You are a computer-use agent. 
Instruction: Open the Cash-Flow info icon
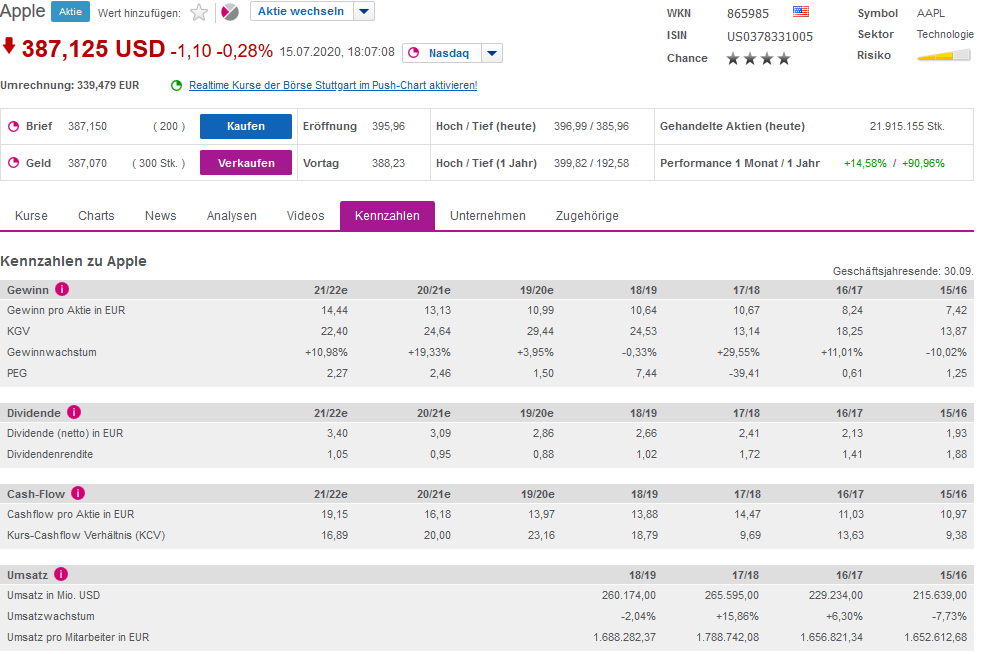coord(78,493)
